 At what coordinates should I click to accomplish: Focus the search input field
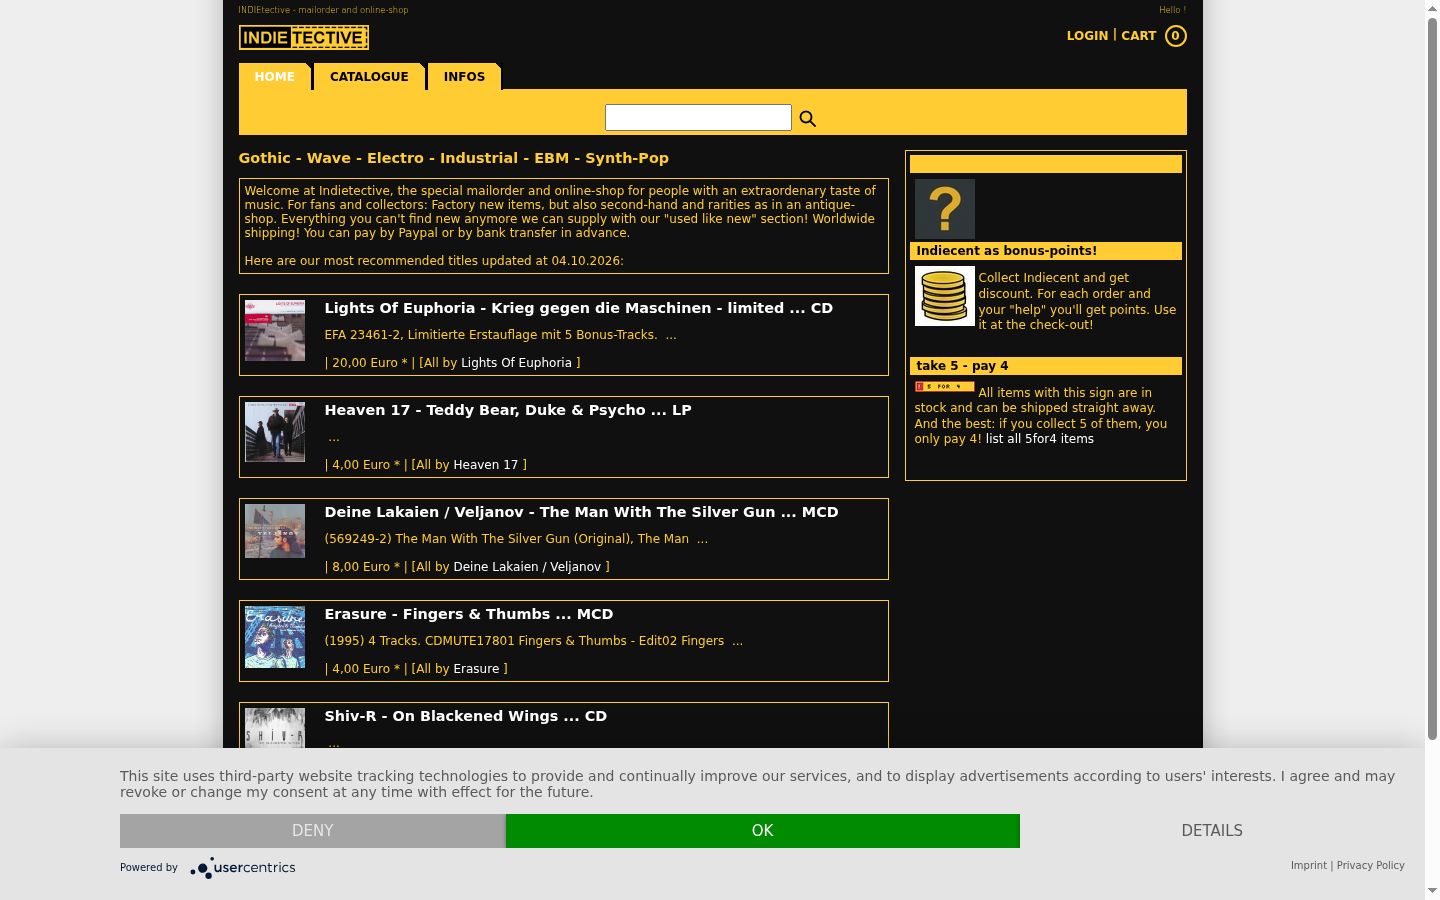(x=698, y=118)
